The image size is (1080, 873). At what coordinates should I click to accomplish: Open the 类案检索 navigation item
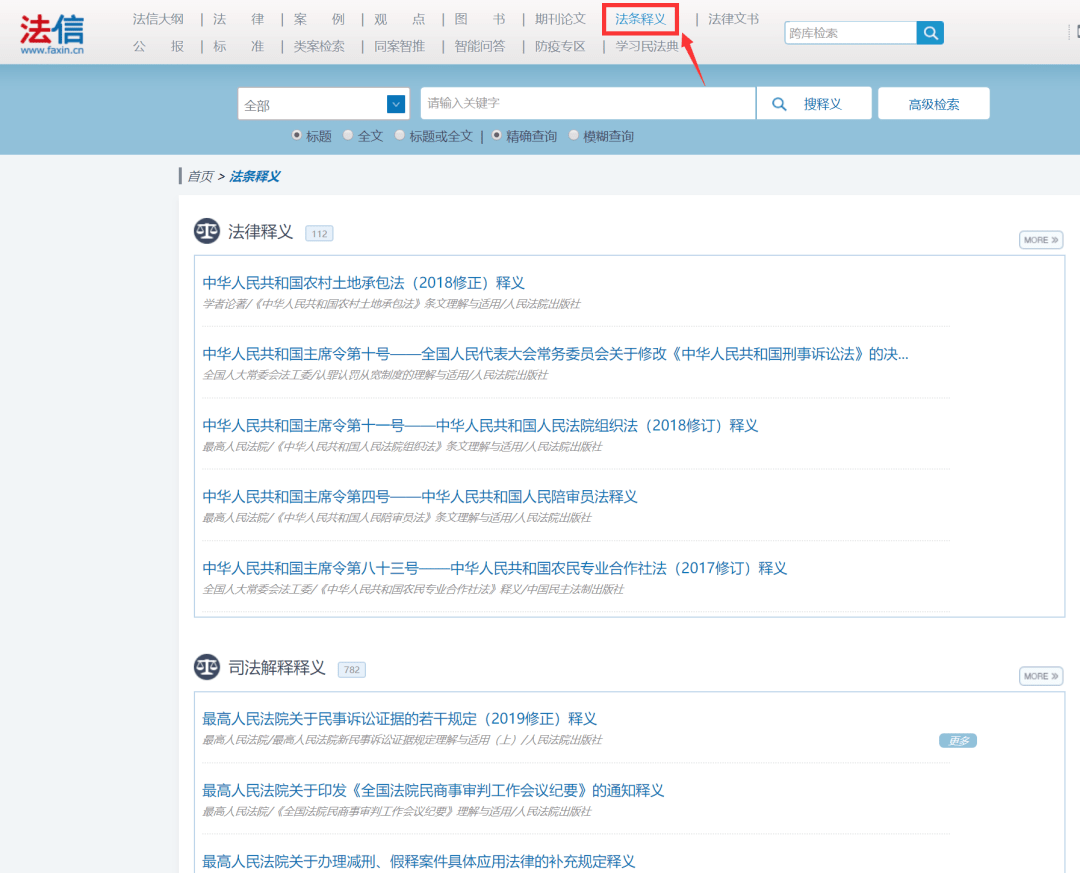(319, 46)
